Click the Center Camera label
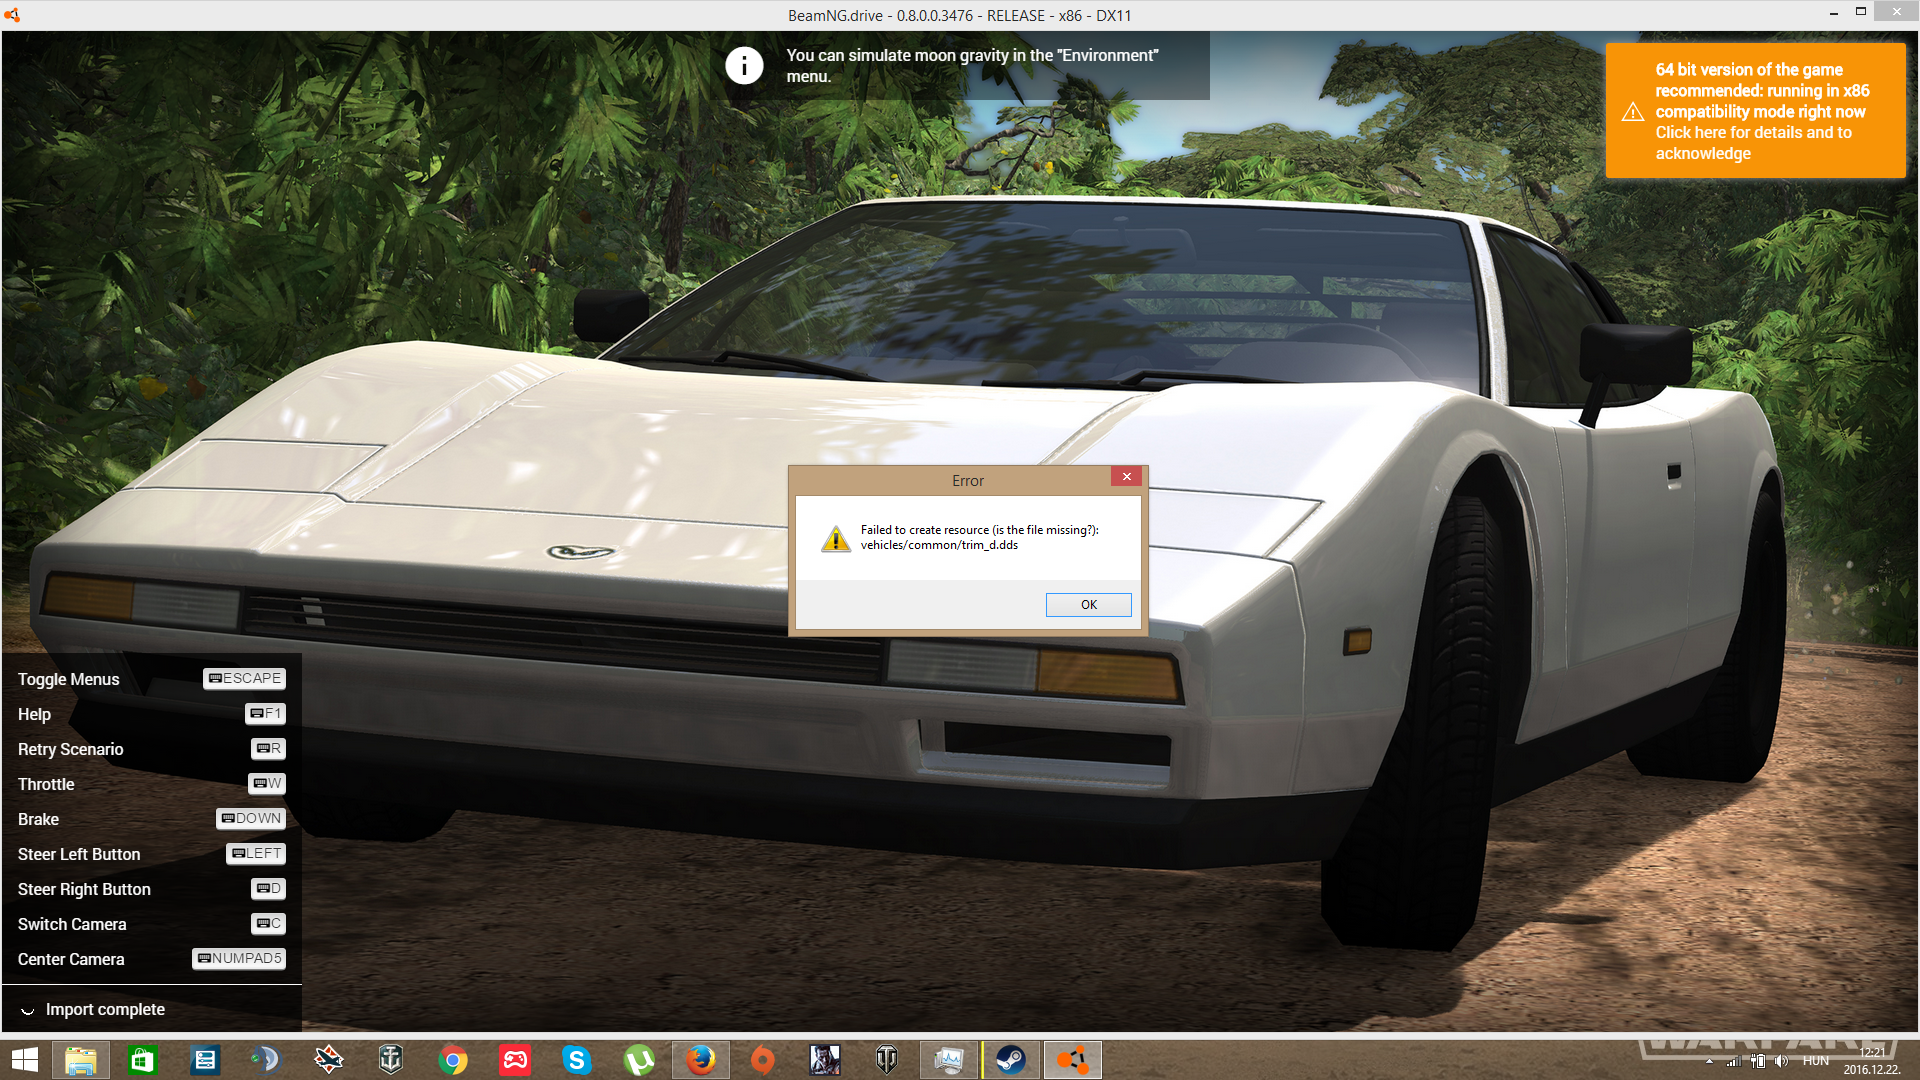This screenshot has height=1080, width=1920. [x=71, y=959]
